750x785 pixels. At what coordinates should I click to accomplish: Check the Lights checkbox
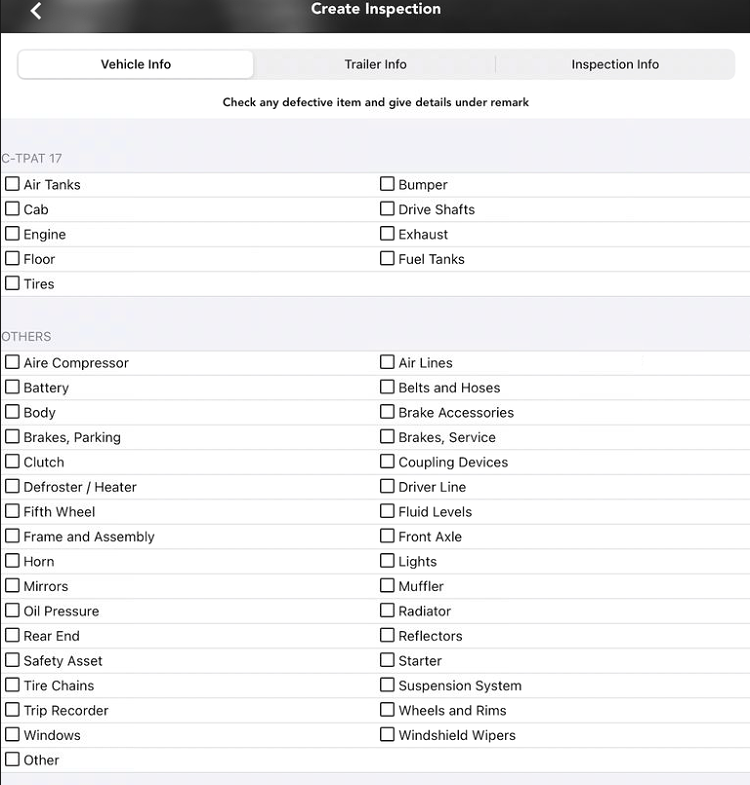click(388, 561)
